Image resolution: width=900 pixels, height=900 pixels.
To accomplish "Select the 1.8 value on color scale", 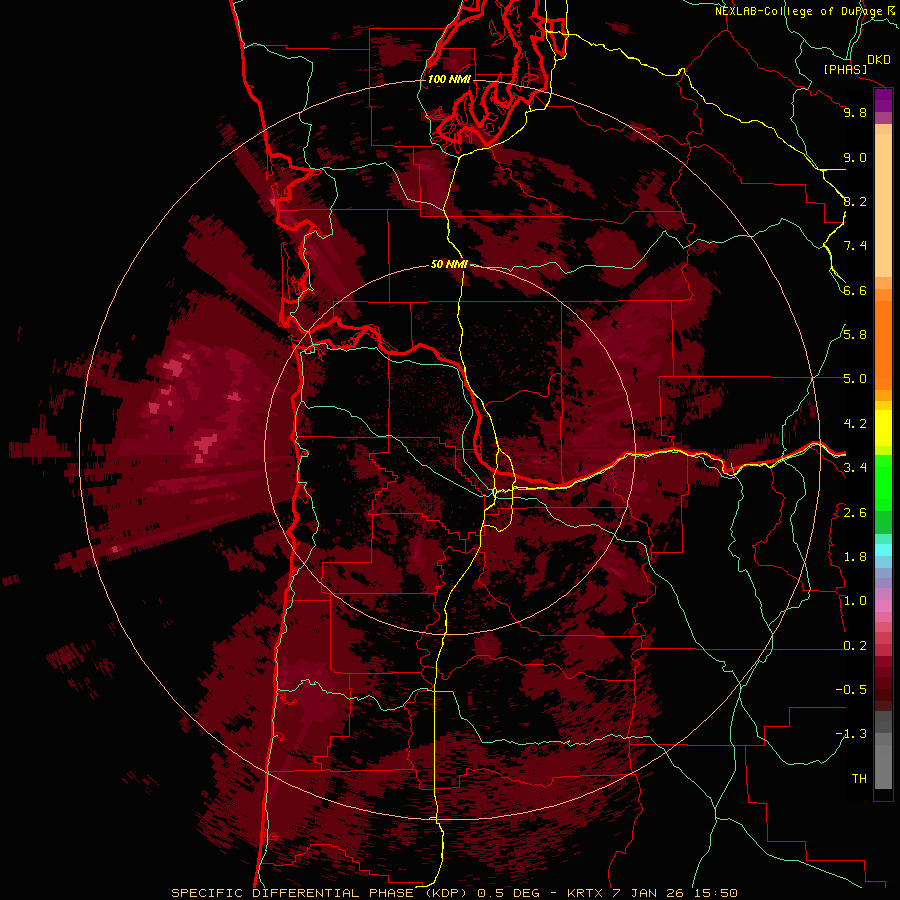I will pos(855,557).
